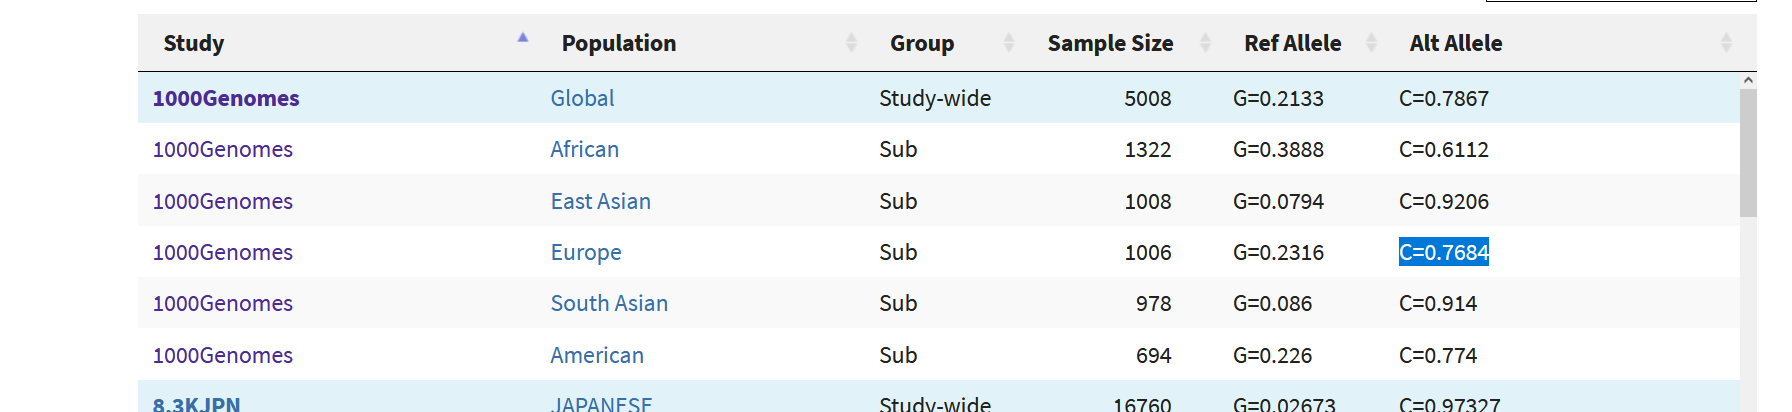Open 1000Genomes link in East Asian row
This screenshot has height=412, width=1792.
point(222,201)
